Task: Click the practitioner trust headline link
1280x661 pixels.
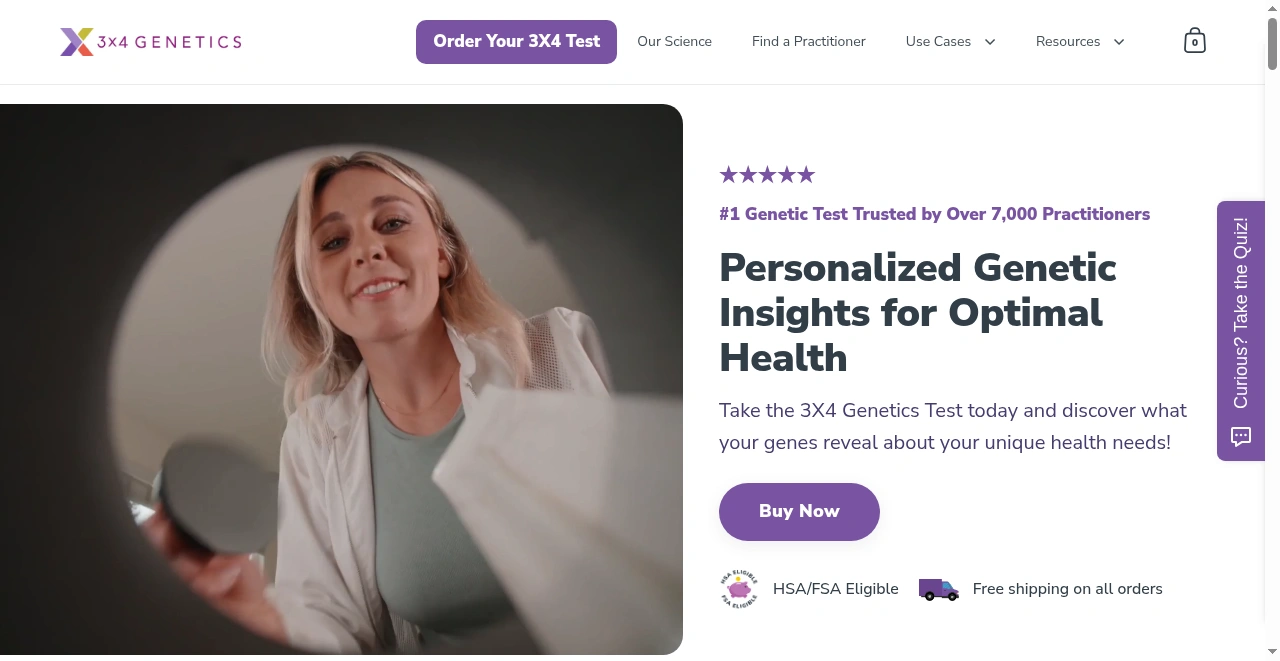Action: [934, 214]
